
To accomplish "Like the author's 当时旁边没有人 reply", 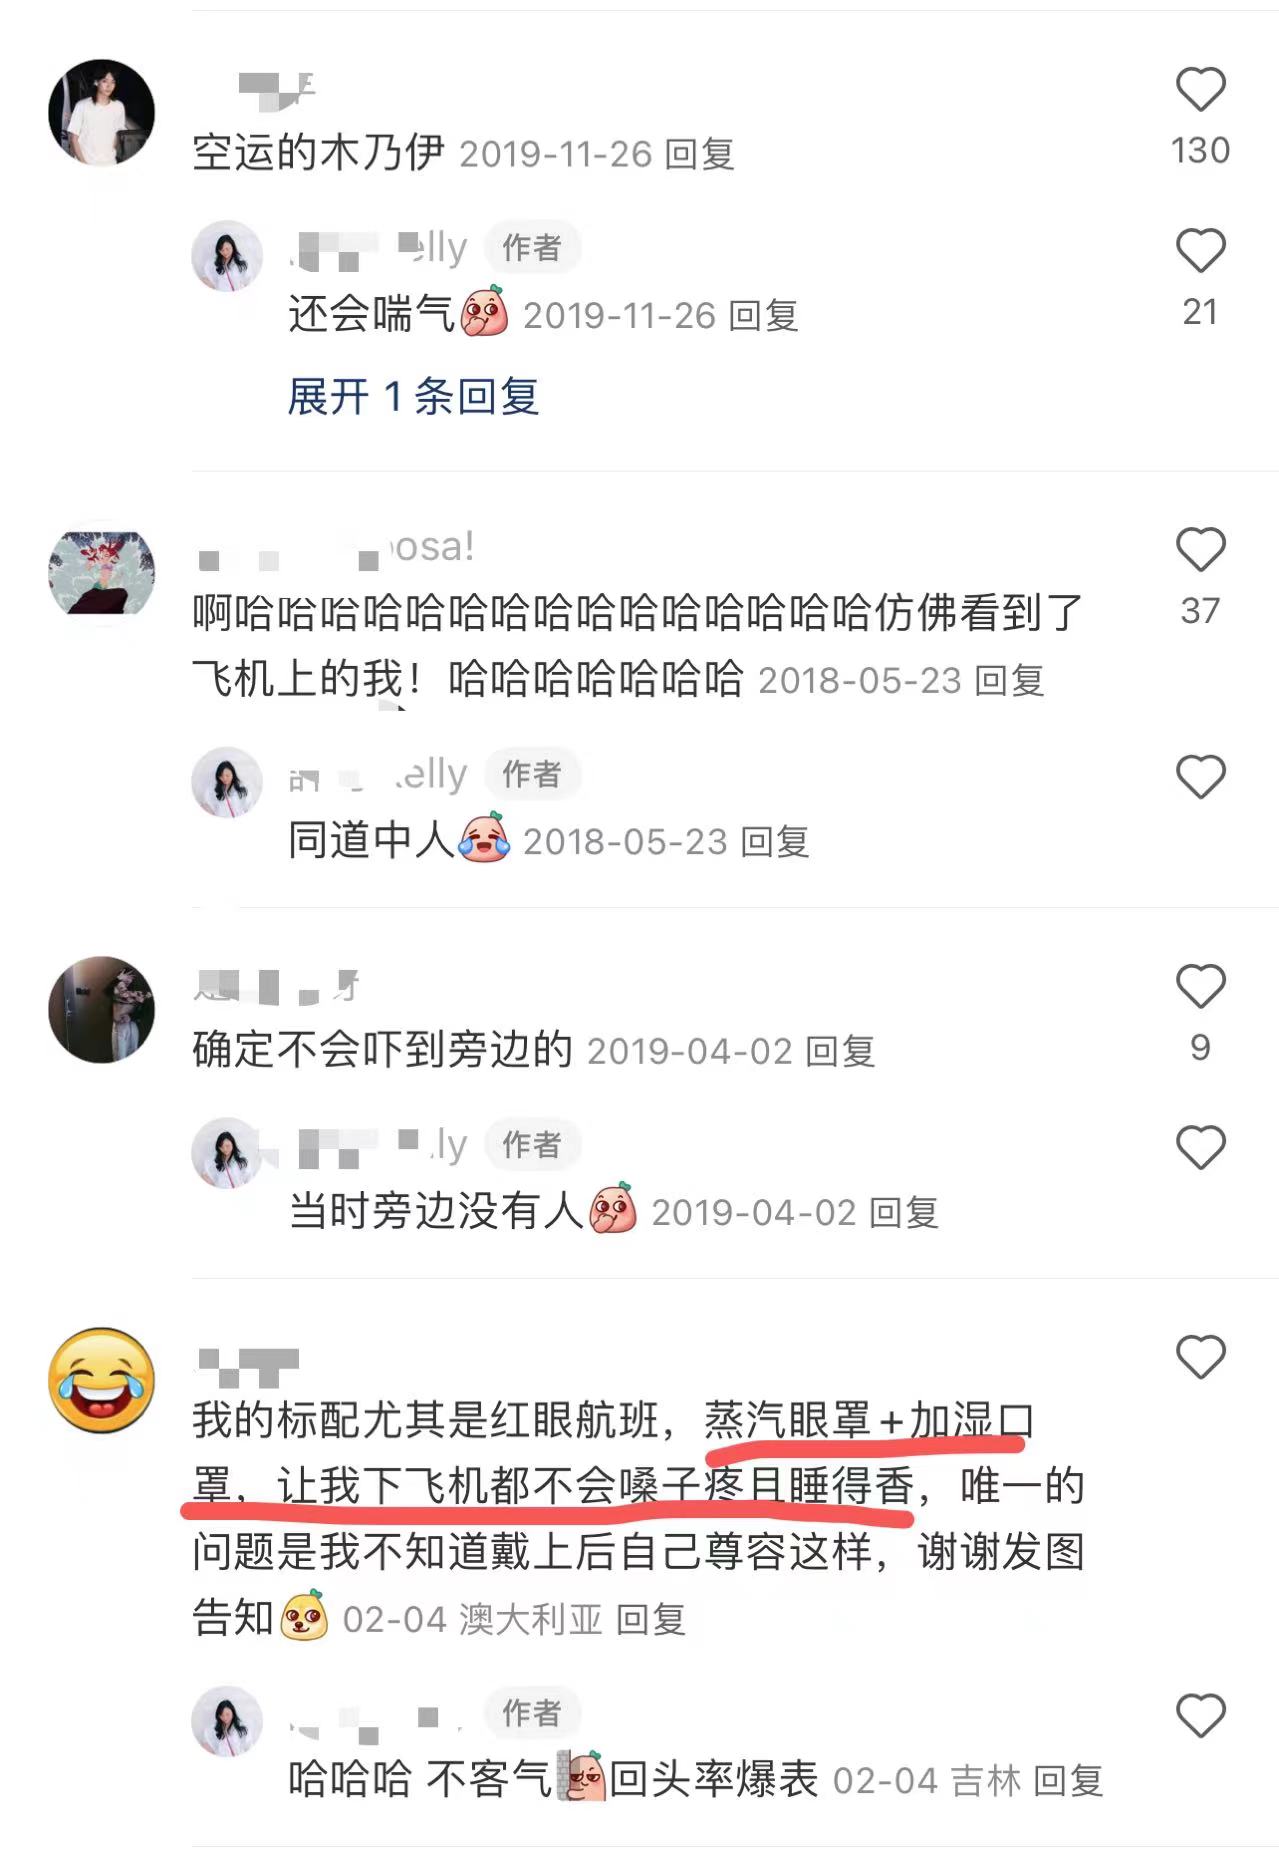I will 1200,1147.
